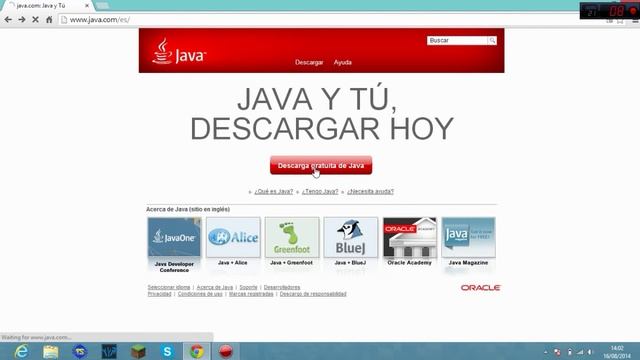Open the Greenfoot thumbnail
This screenshot has width=640, height=360.
(292, 237)
